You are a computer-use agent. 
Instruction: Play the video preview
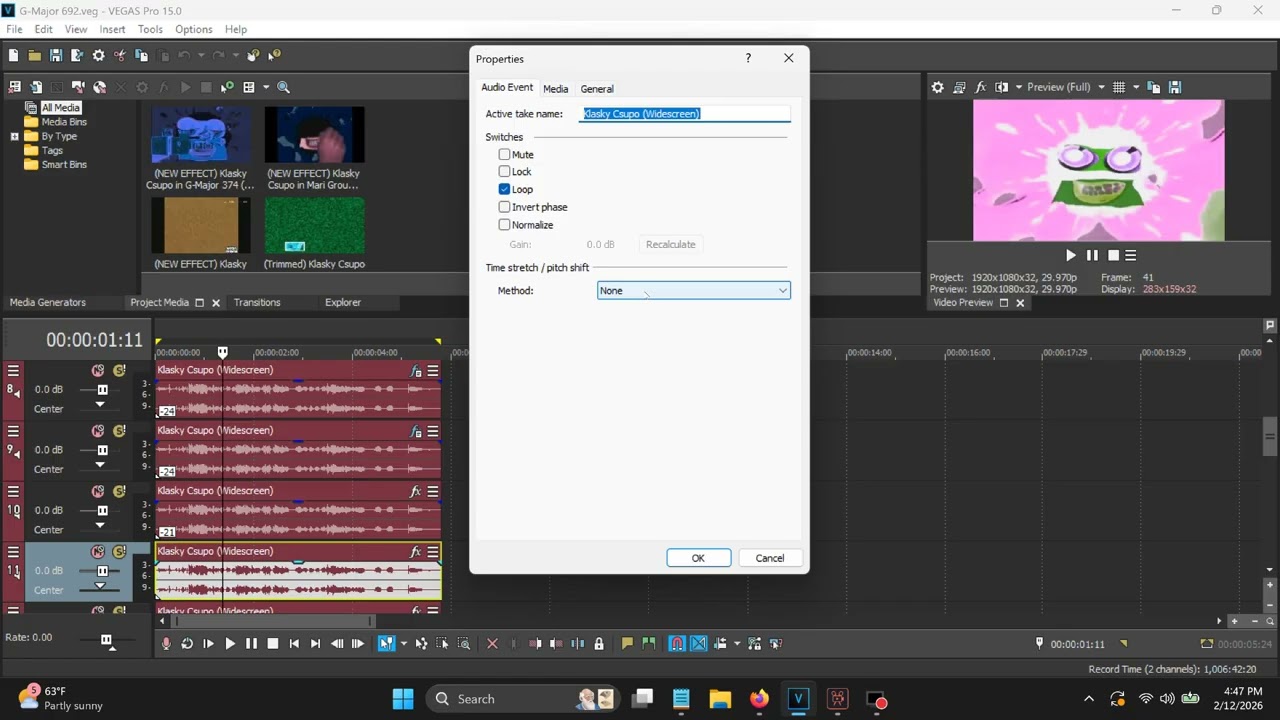coord(1071,256)
